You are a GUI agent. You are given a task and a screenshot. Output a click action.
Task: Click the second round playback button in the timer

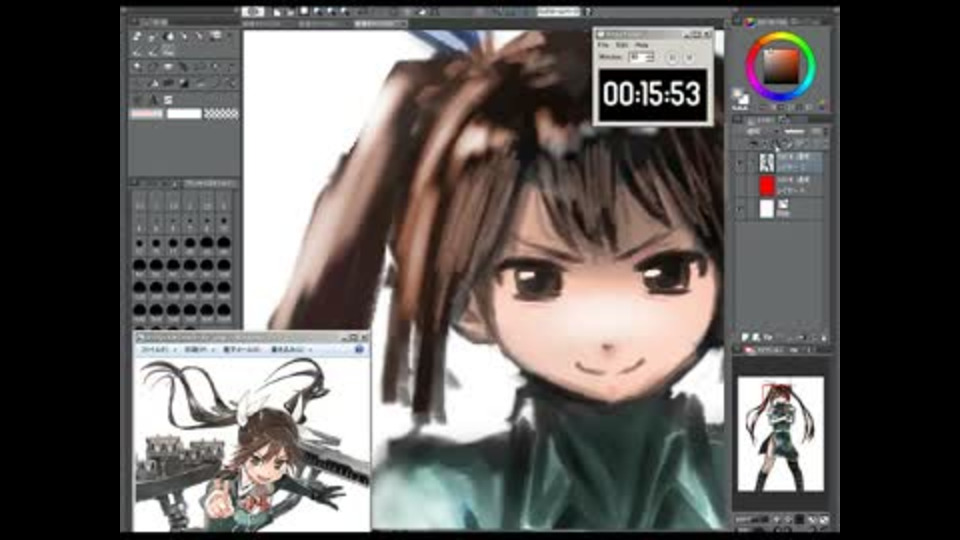pyautogui.click(x=689, y=58)
